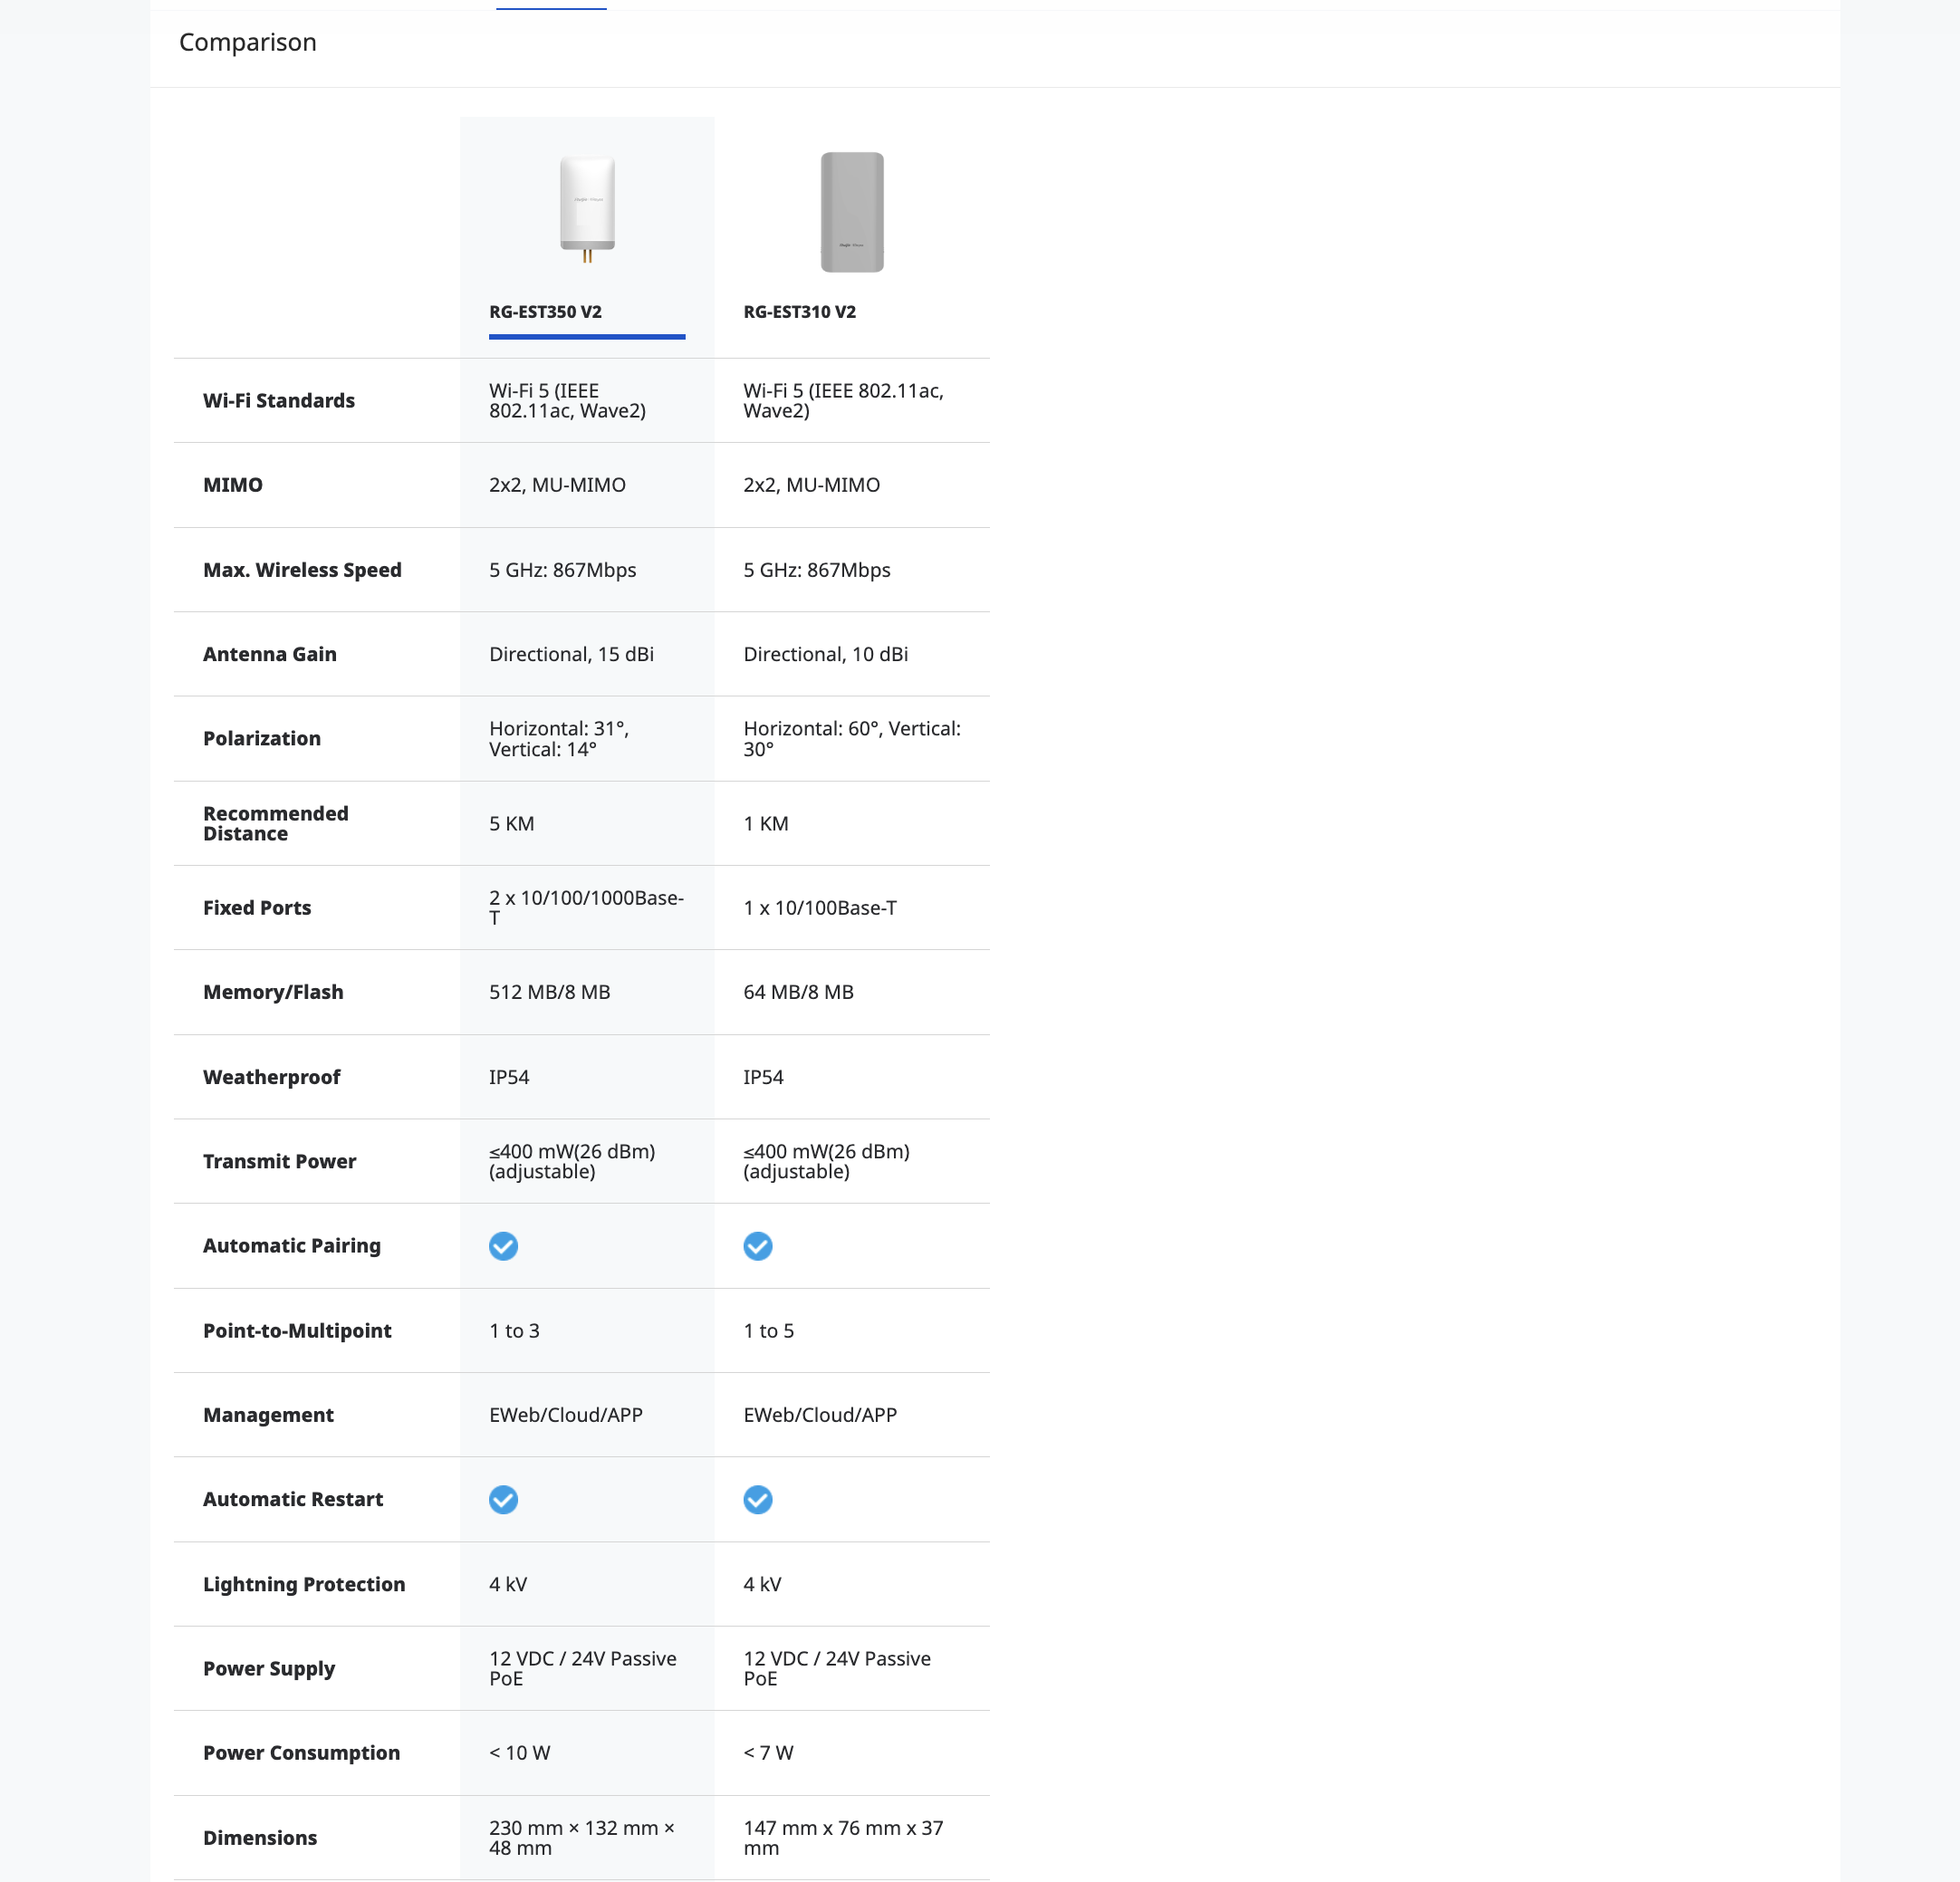1960x1882 pixels.
Task: Click the 5 KM distance value
Action: point(512,824)
